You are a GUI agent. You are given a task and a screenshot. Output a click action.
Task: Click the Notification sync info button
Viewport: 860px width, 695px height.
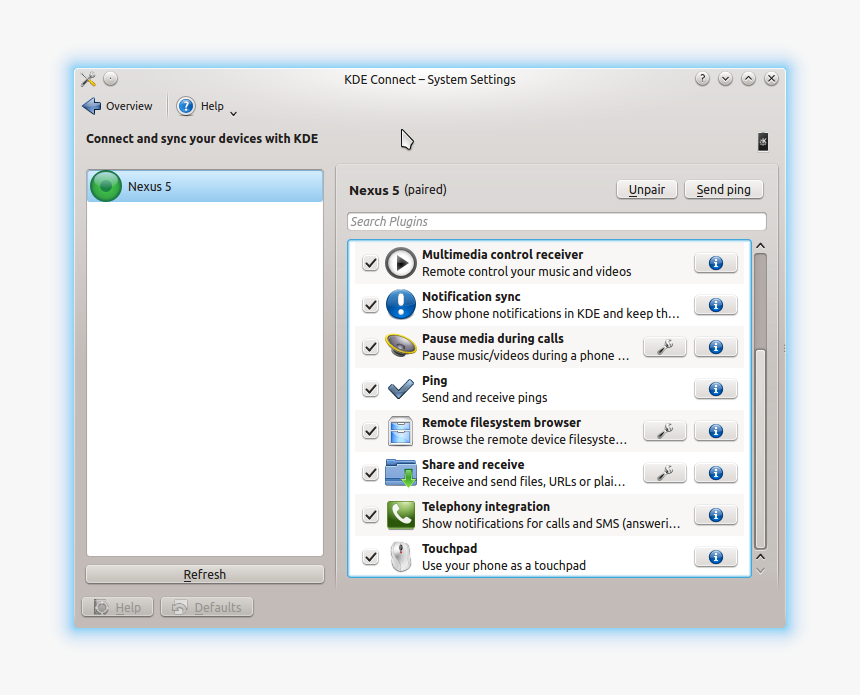click(715, 305)
